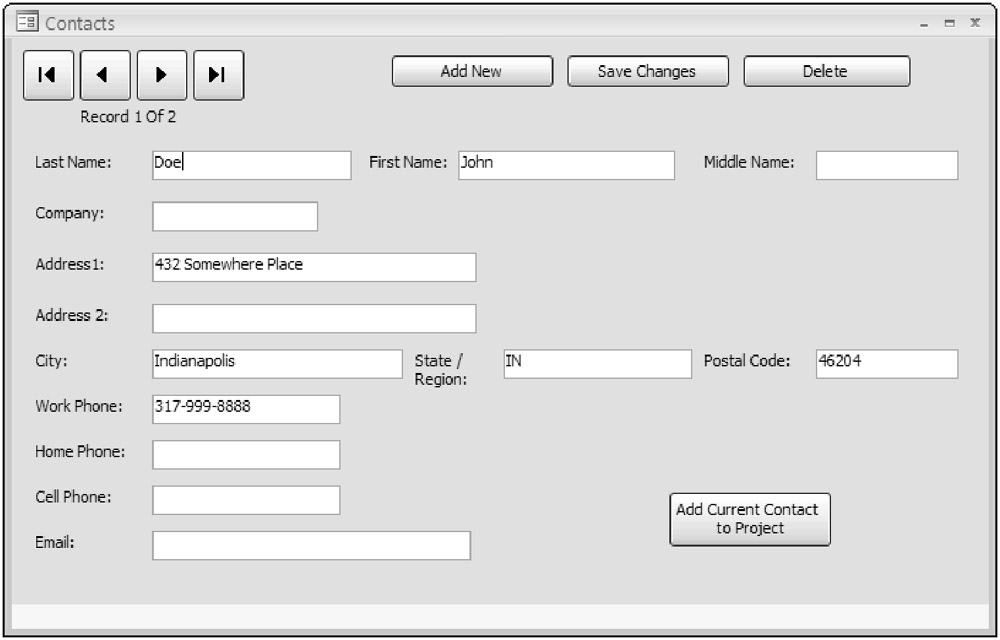
Task: Click the empty Company field
Action: tap(234, 216)
